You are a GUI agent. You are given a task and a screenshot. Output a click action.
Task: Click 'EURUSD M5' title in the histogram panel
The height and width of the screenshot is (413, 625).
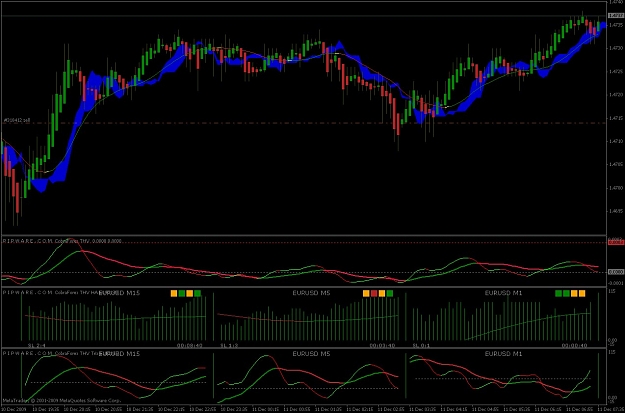tap(311, 293)
